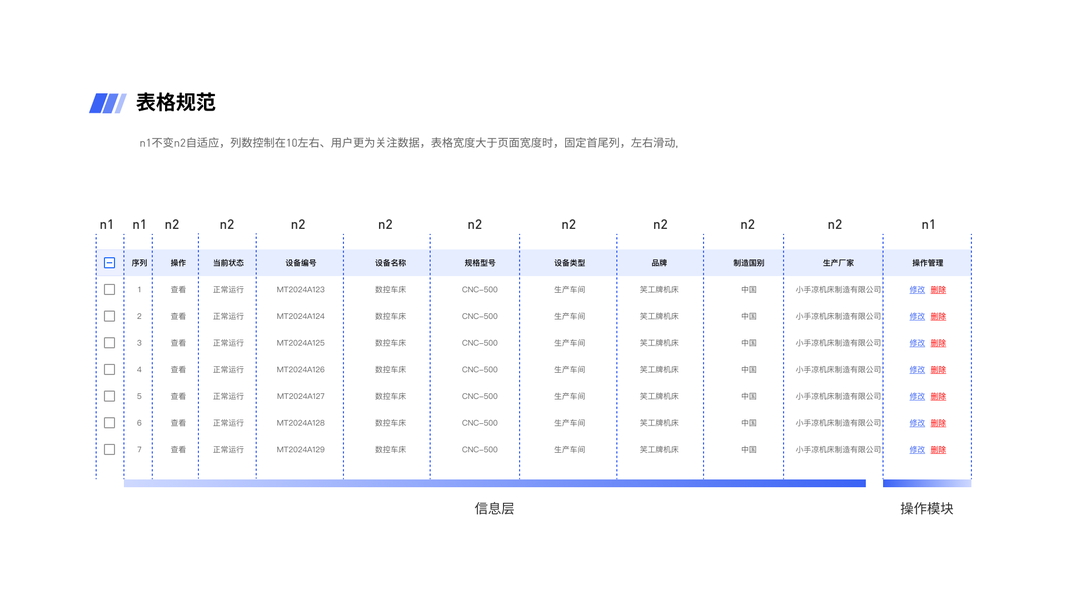
Task: Click 删除 for device MT2024A124
Action: pos(938,316)
